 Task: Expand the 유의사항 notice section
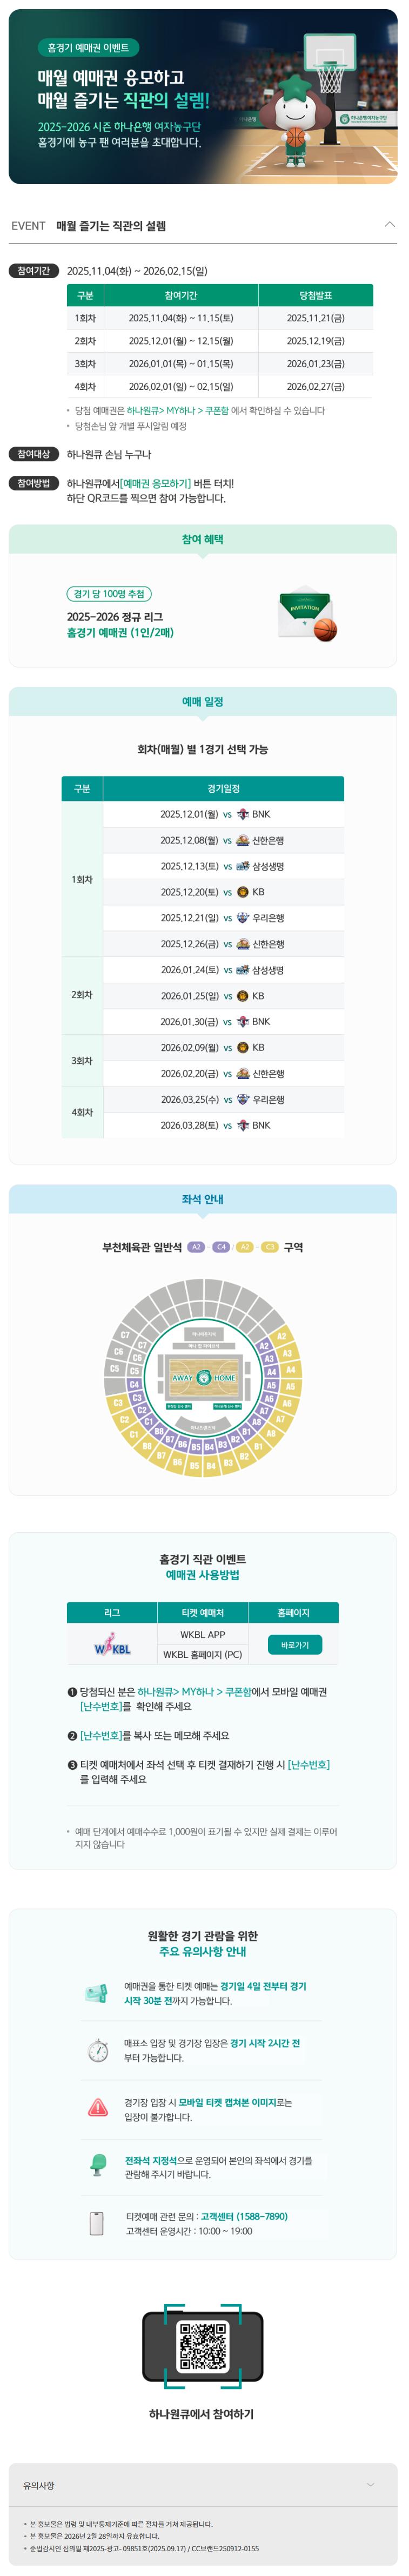pos(371,2484)
